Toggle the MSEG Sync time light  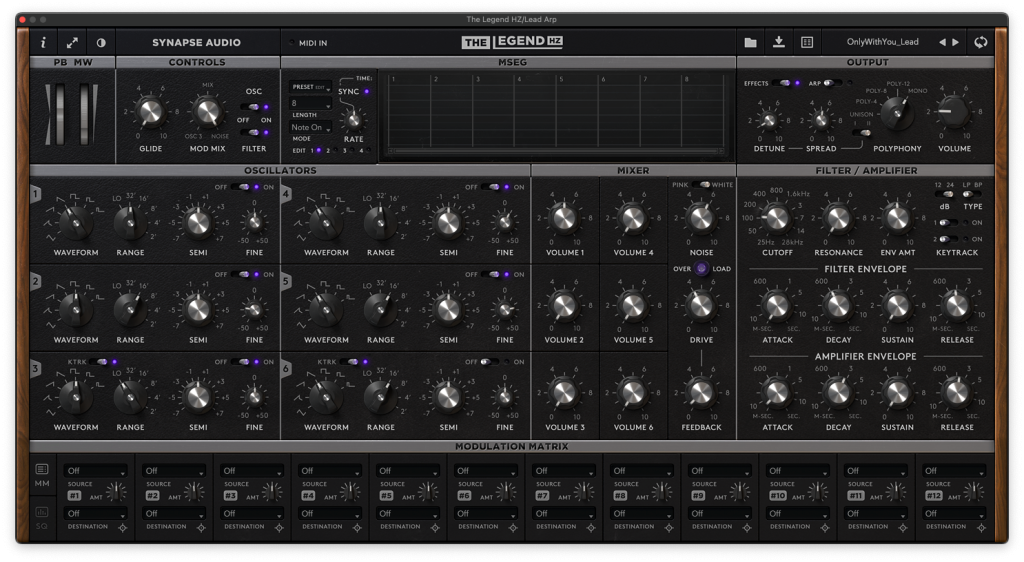367,91
